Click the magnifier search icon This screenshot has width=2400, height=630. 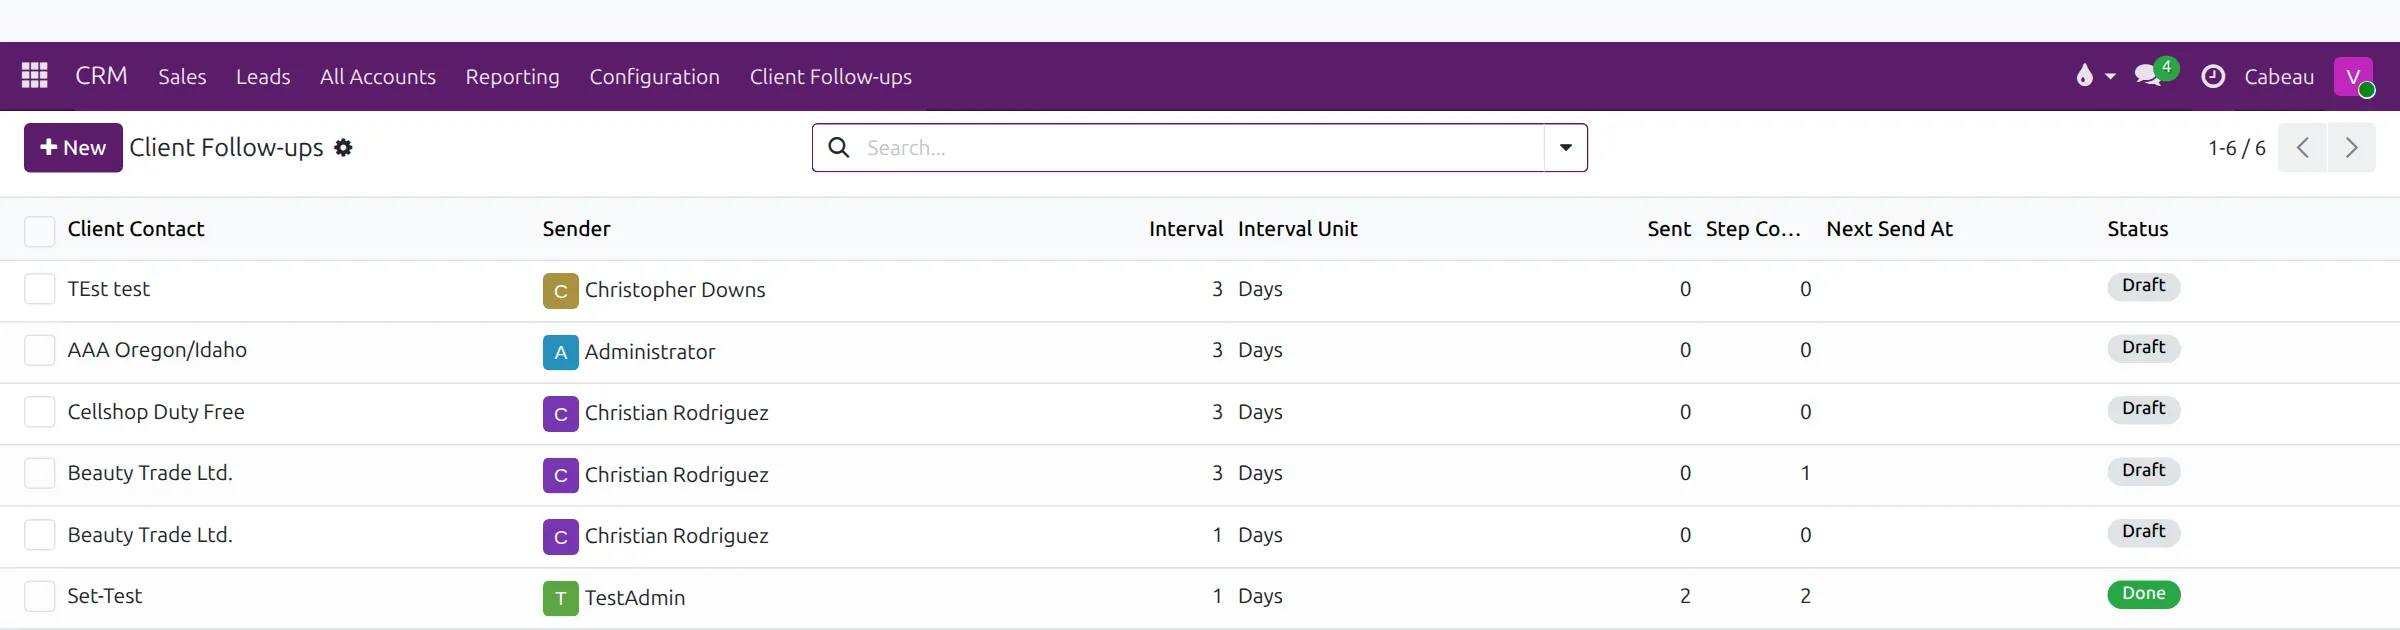pos(839,148)
